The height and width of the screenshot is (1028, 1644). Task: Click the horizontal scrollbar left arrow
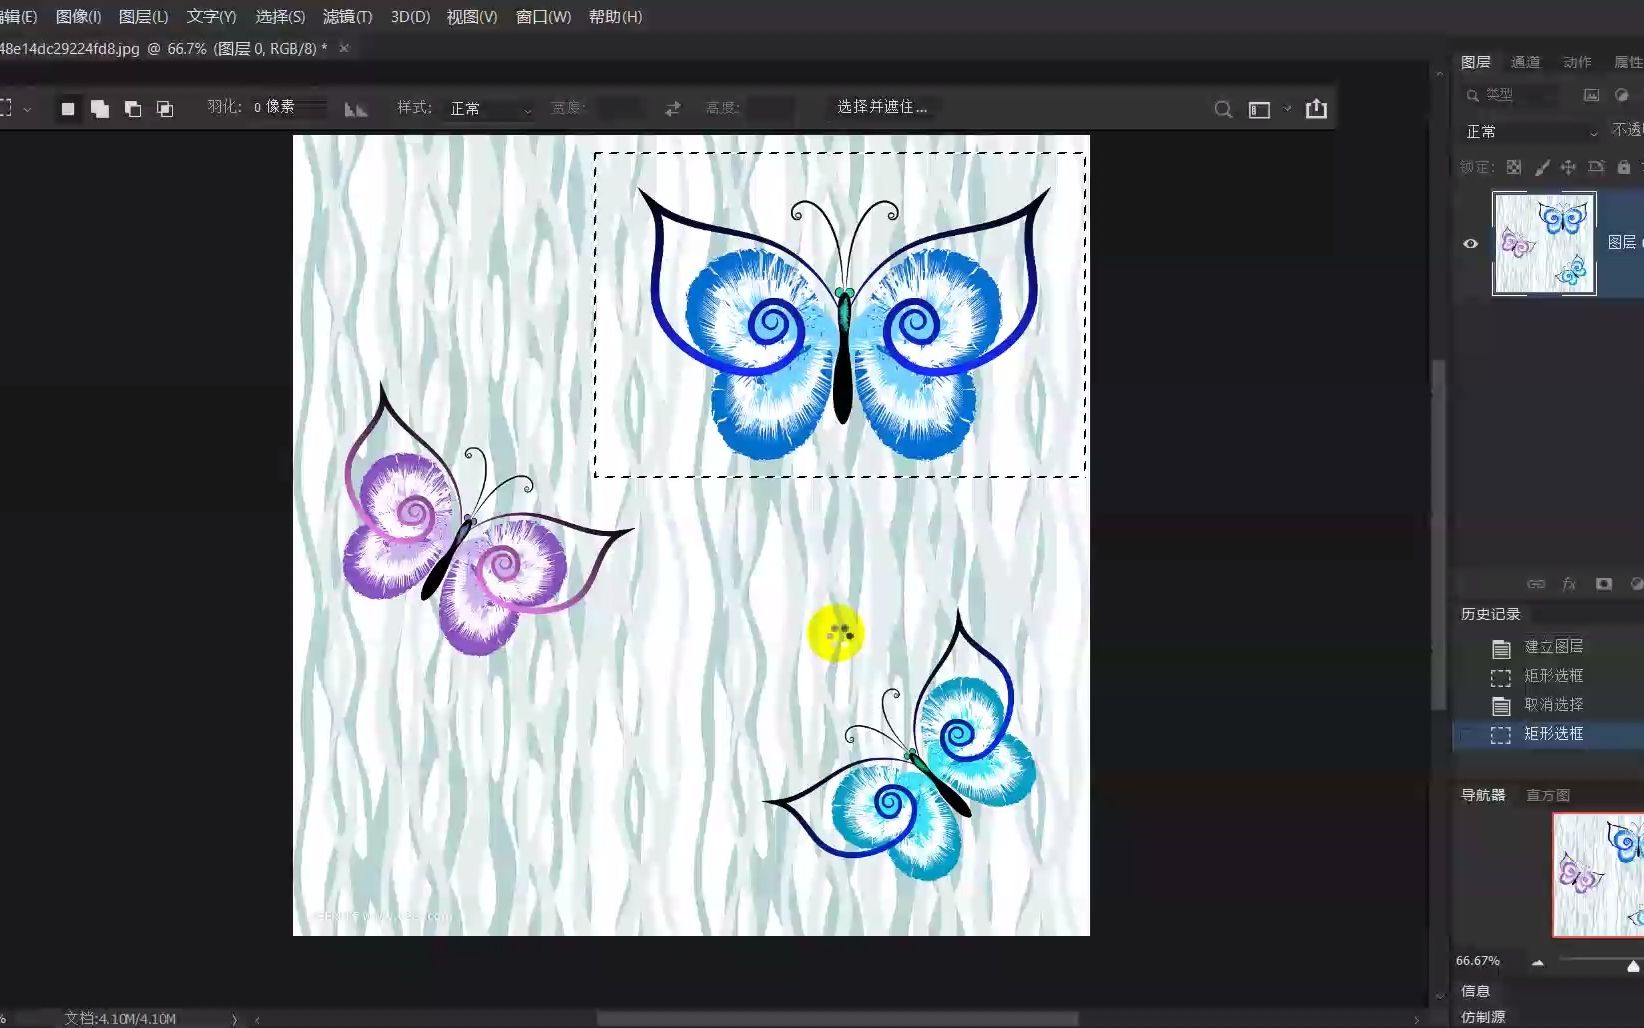tap(258, 1019)
